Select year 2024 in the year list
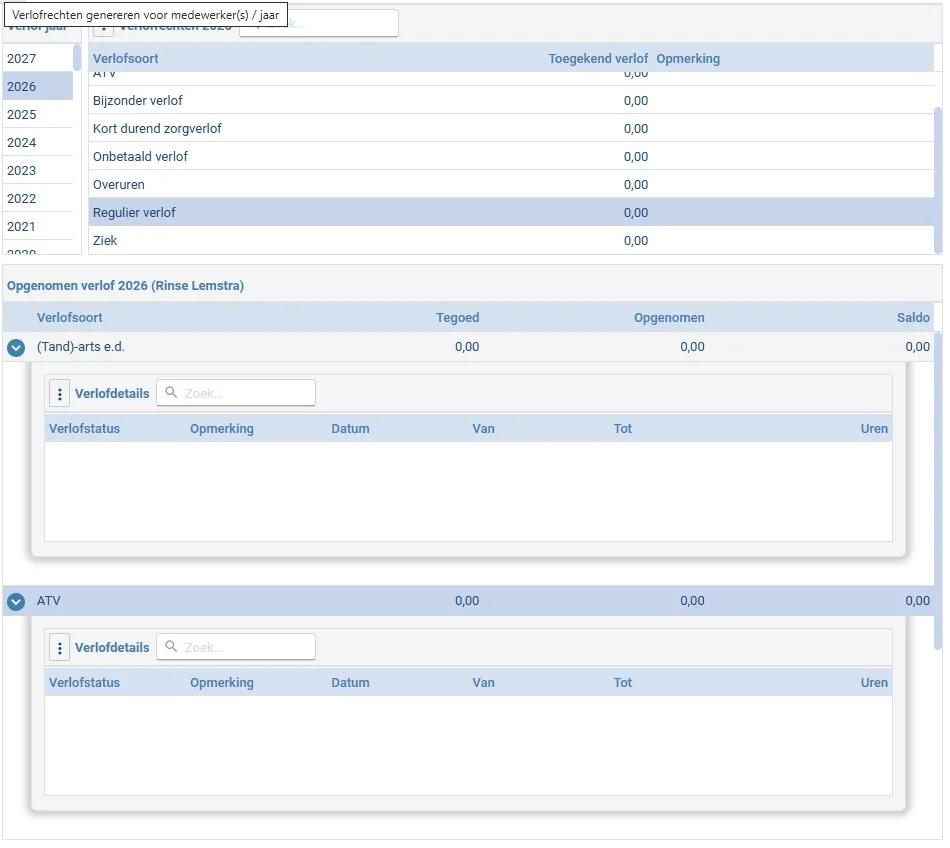The image size is (950, 848). point(38,143)
